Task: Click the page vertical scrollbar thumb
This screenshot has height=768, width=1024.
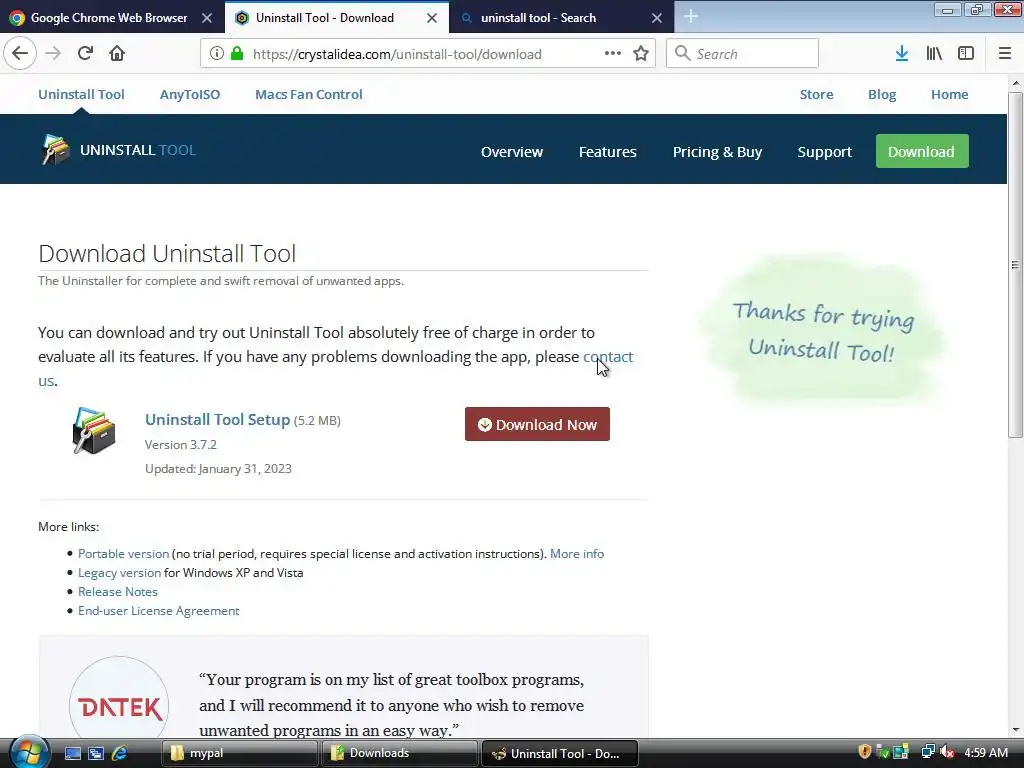Action: (x=1015, y=264)
